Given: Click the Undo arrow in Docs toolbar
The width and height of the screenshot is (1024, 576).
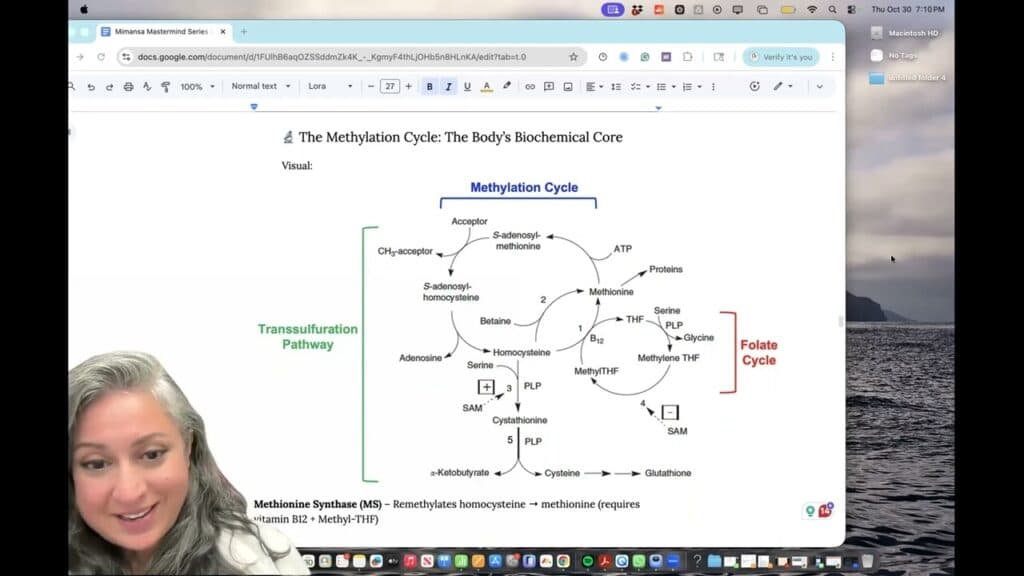Looking at the screenshot, I should point(91,87).
